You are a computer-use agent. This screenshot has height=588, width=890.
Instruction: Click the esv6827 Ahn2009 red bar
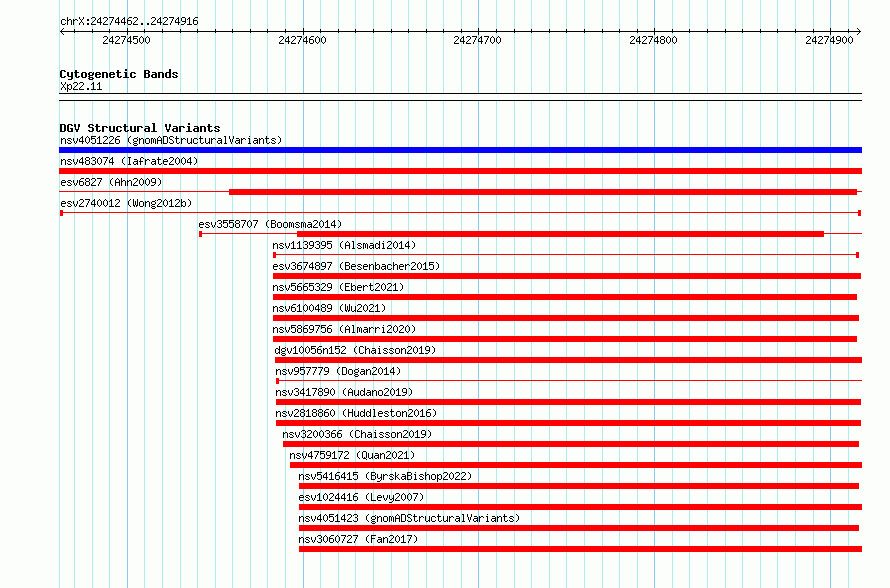(543, 192)
